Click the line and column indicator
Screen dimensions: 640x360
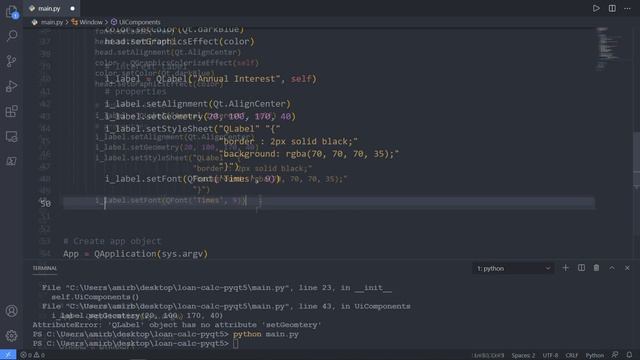[488, 355]
